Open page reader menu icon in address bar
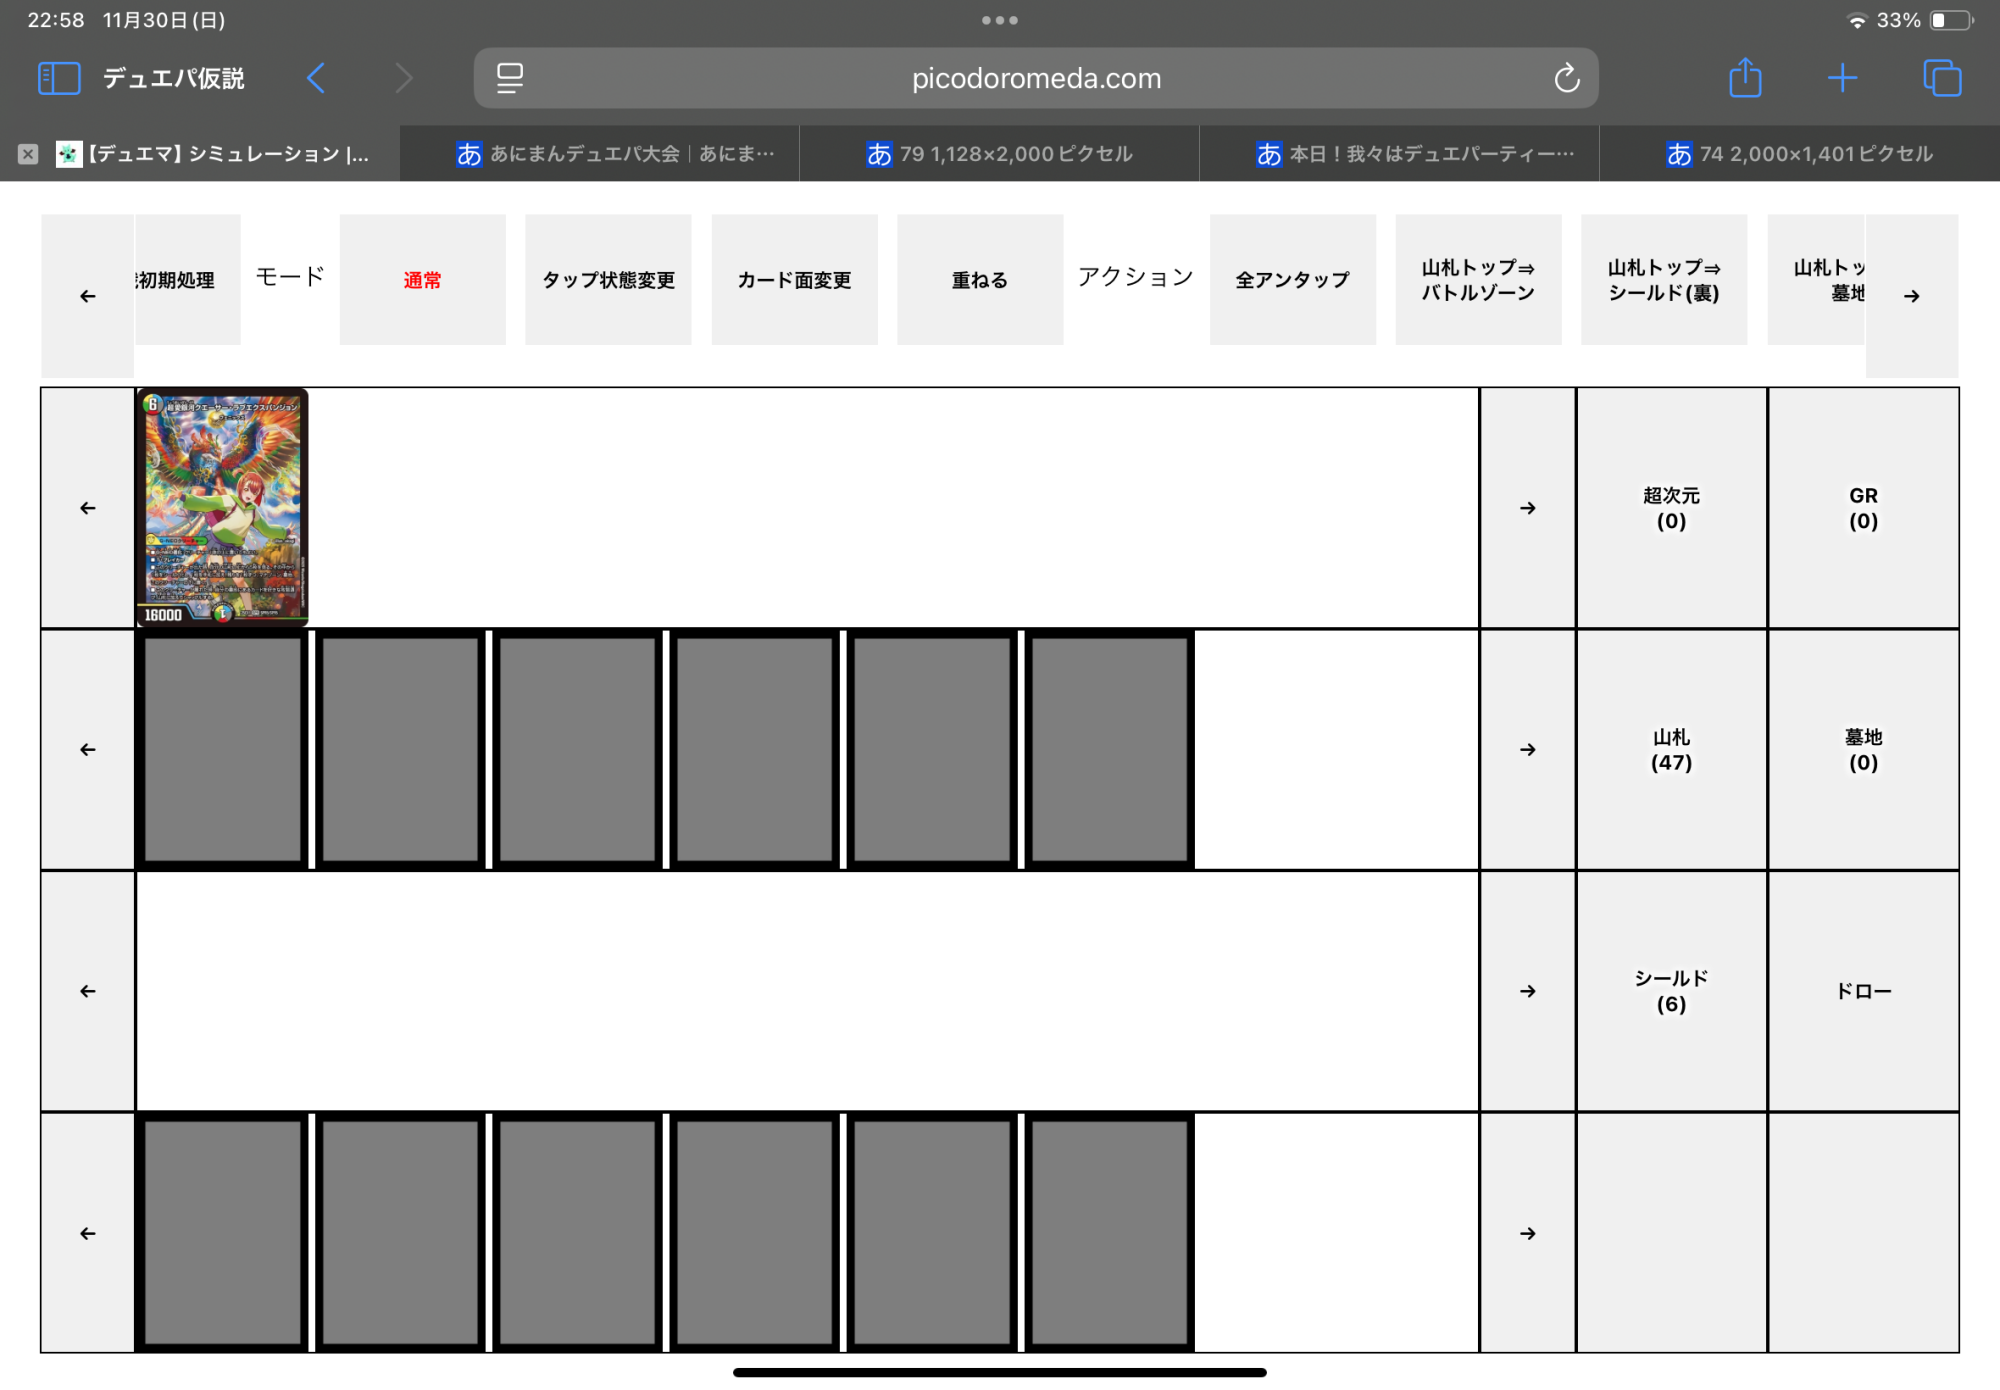The height and width of the screenshot is (1390, 2000). click(x=510, y=78)
